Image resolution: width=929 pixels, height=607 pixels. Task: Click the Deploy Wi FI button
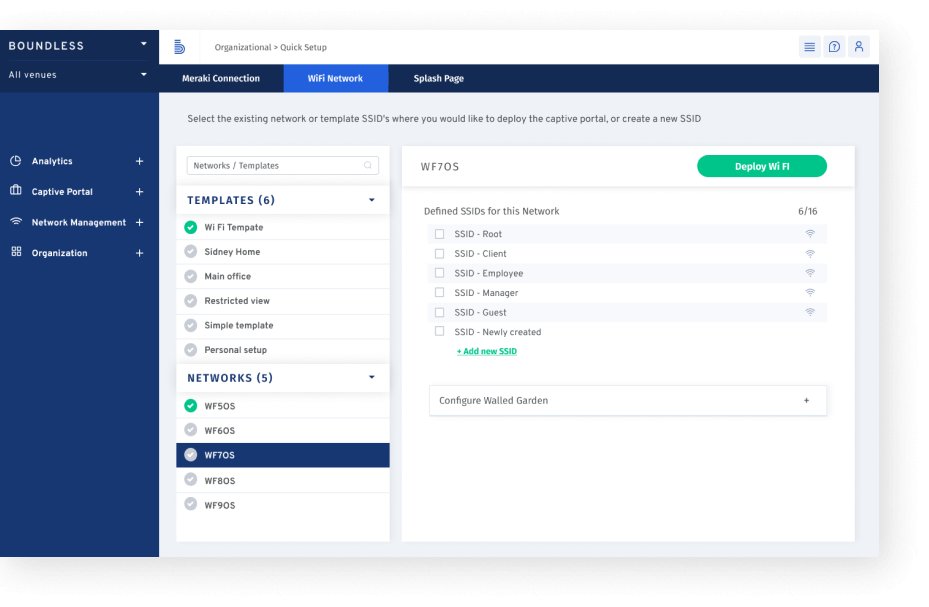[x=761, y=166]
